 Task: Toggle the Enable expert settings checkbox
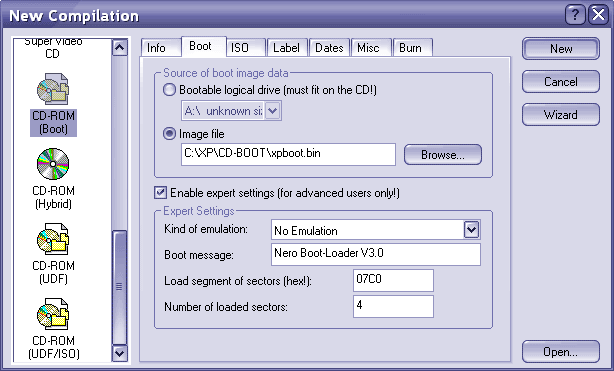click(x=160, y=193)
